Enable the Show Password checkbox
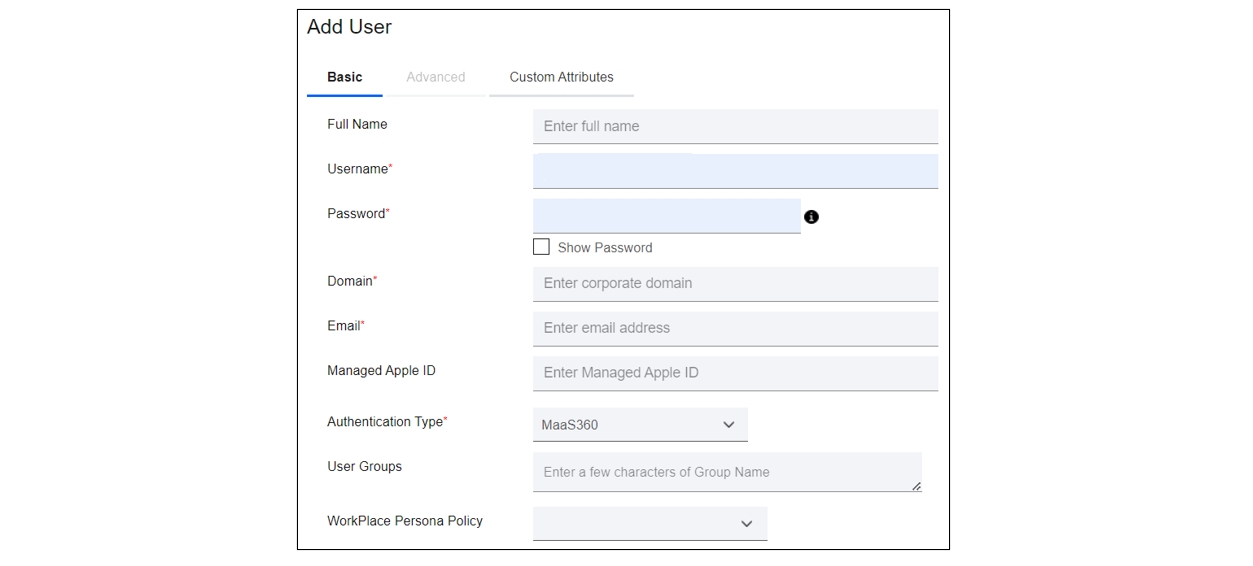1253x566 pixels. click(x=541, y=246)
